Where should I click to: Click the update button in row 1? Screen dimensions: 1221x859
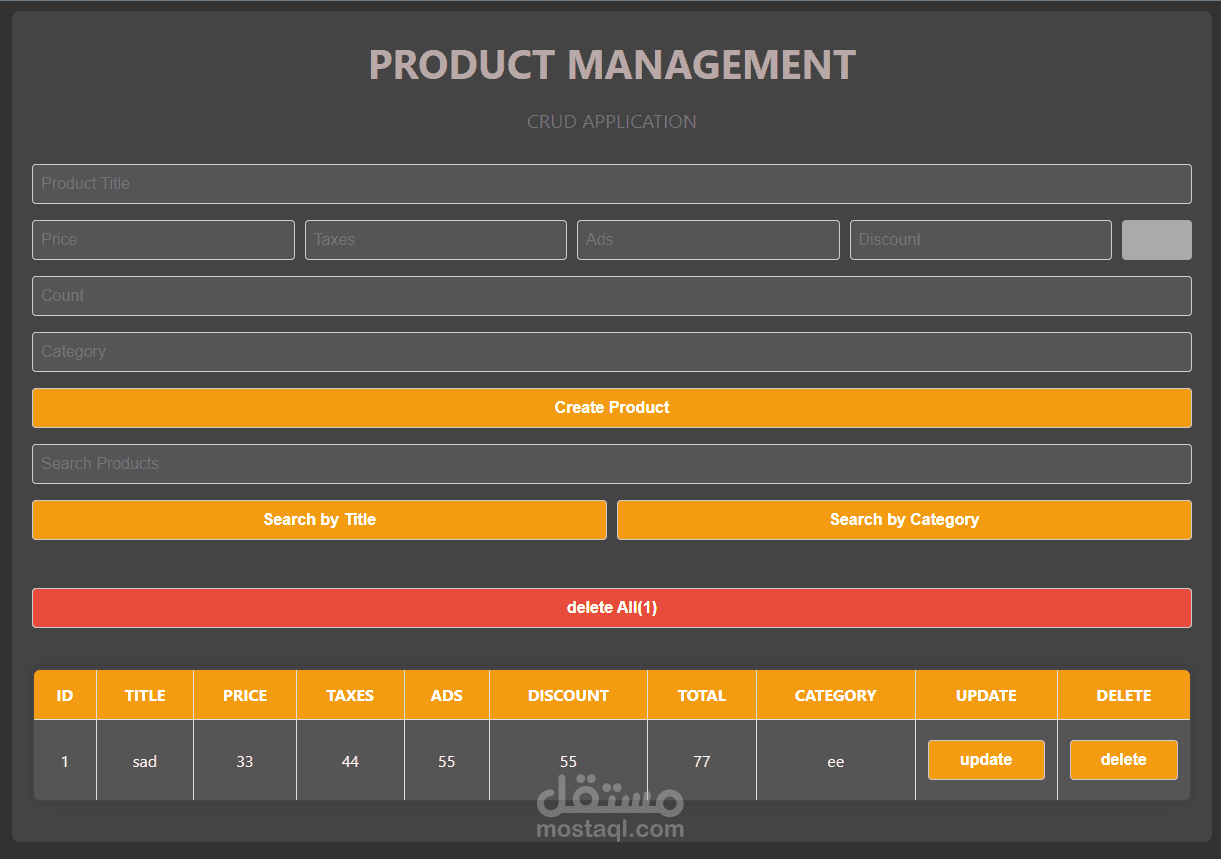(986, 760)
